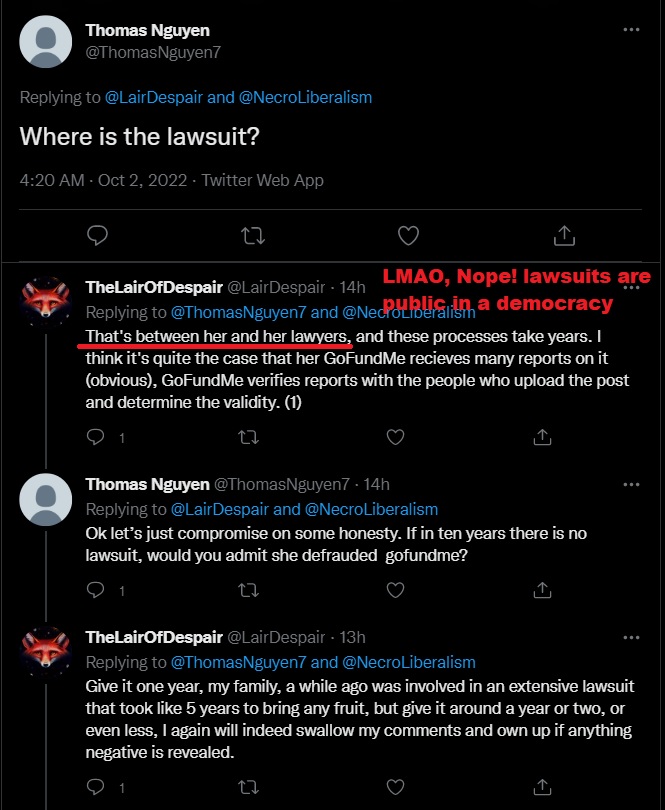Image resolution: width=665 pixels, height=810 pixels.
Task: Open Thomas Nguyen's profile name at top
Action: pyautogui.click(x=147, y=30)
